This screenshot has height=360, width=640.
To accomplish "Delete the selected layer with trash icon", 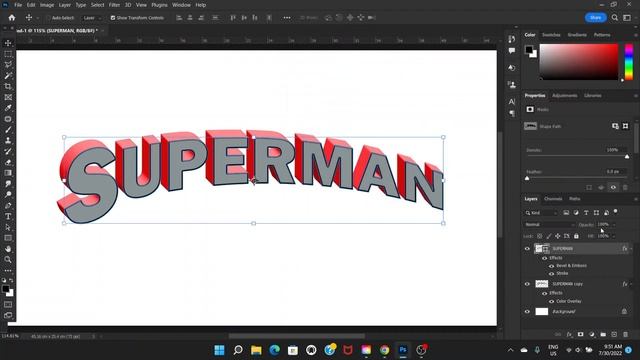I will (x=625, y=334).
